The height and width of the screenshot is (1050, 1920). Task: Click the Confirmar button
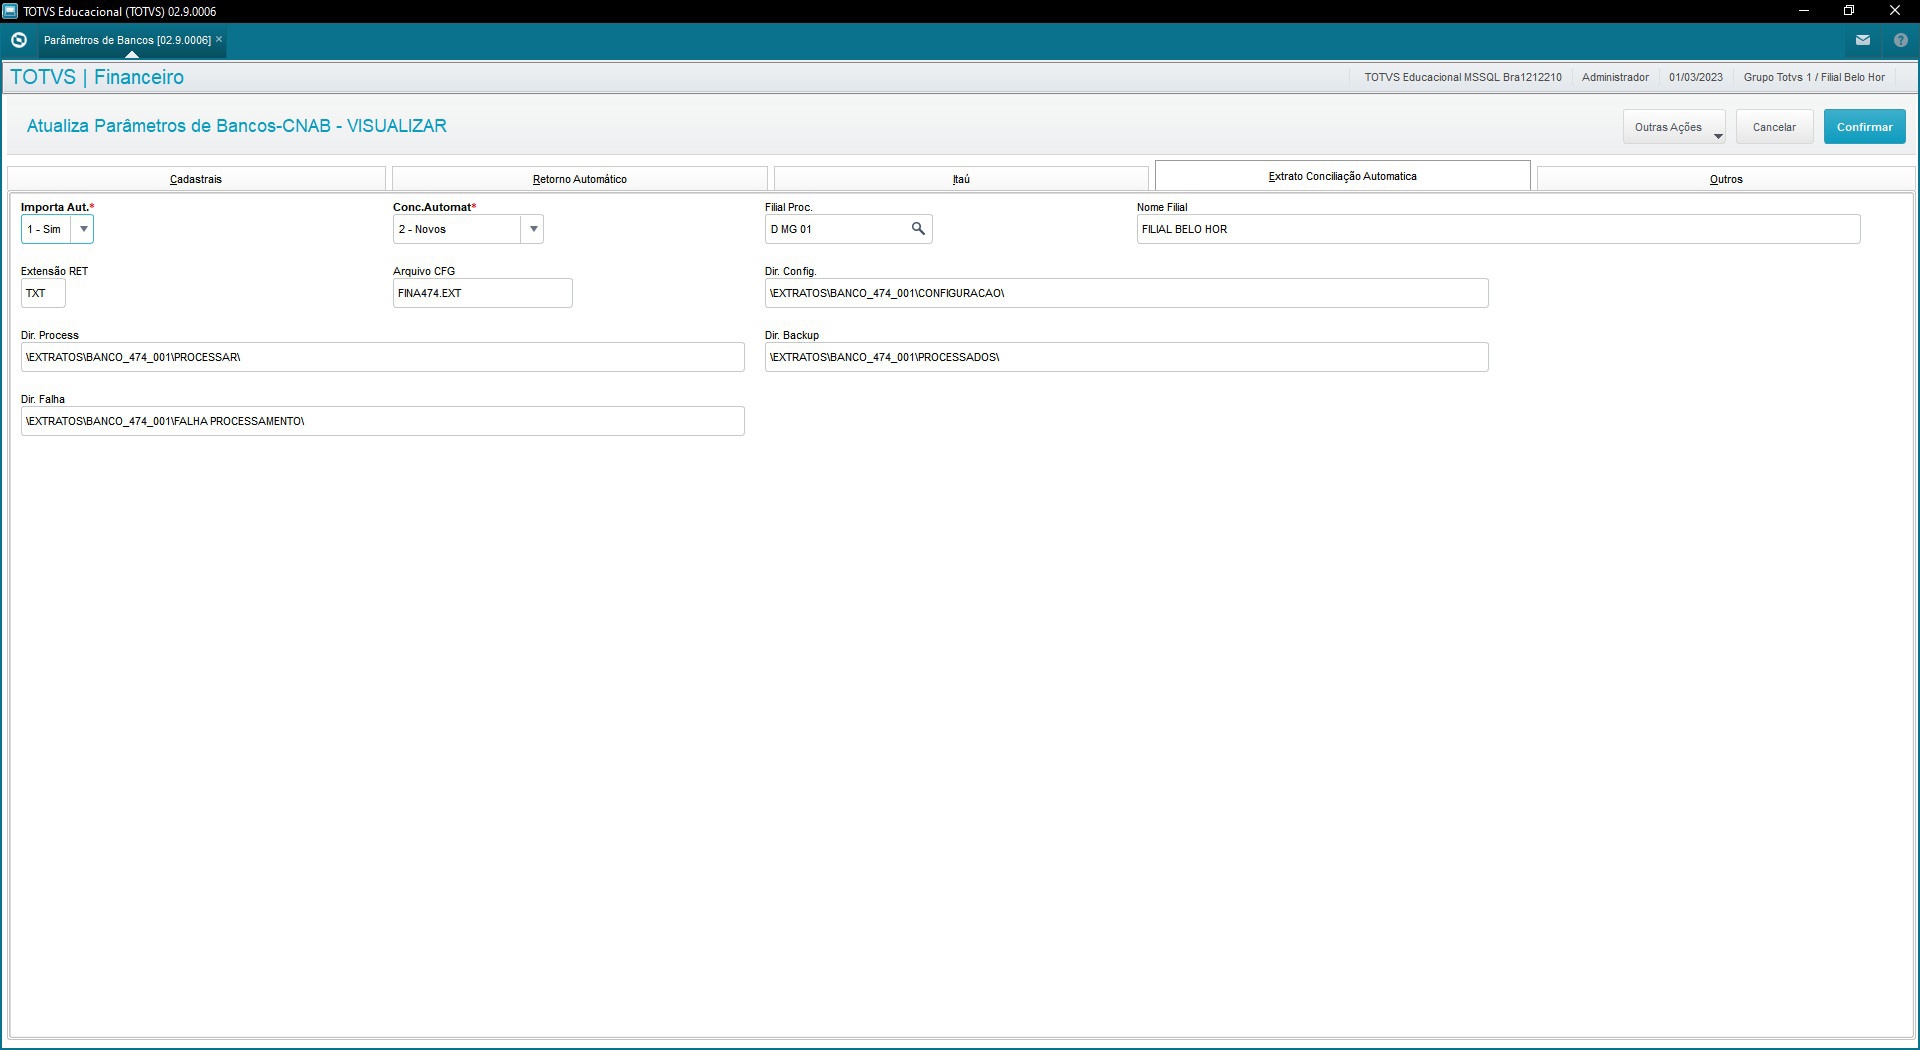coord(1864,127)
